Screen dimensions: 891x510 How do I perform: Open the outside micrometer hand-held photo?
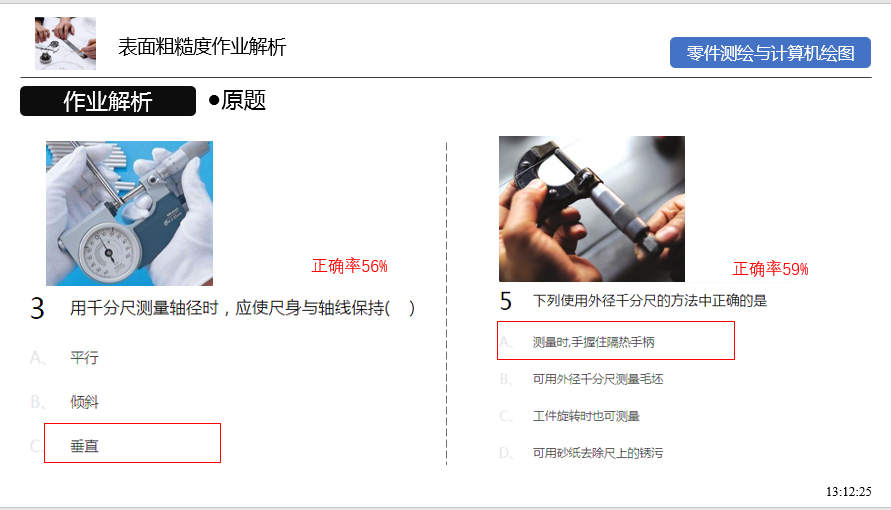pyautogui.click(x=592, y=209)
